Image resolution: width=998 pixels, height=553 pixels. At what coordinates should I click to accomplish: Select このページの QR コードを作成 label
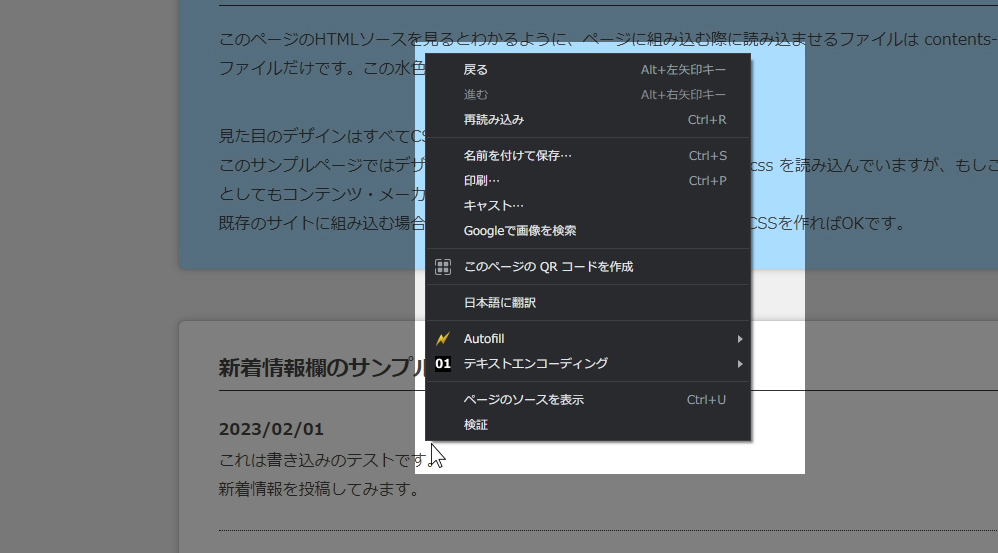548,267
